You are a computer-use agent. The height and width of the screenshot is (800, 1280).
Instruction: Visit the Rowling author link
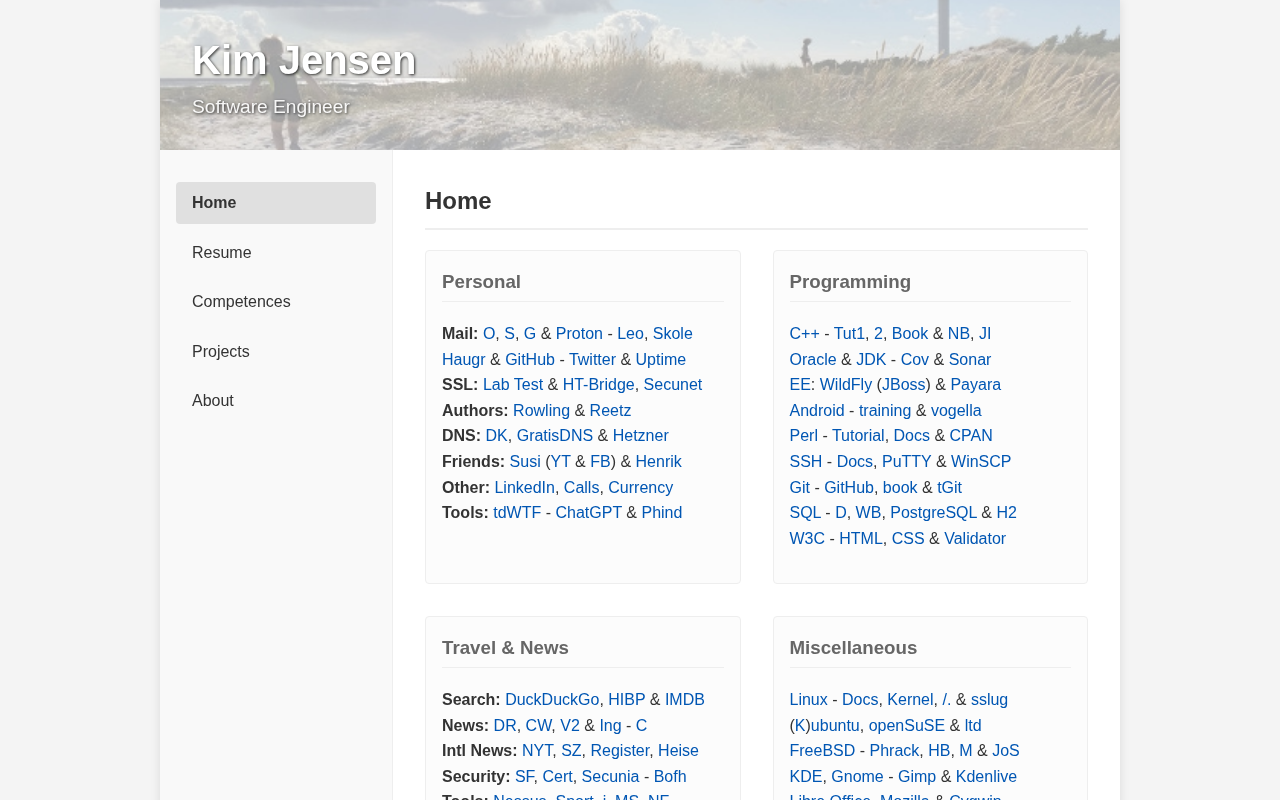tap(541, 411)
